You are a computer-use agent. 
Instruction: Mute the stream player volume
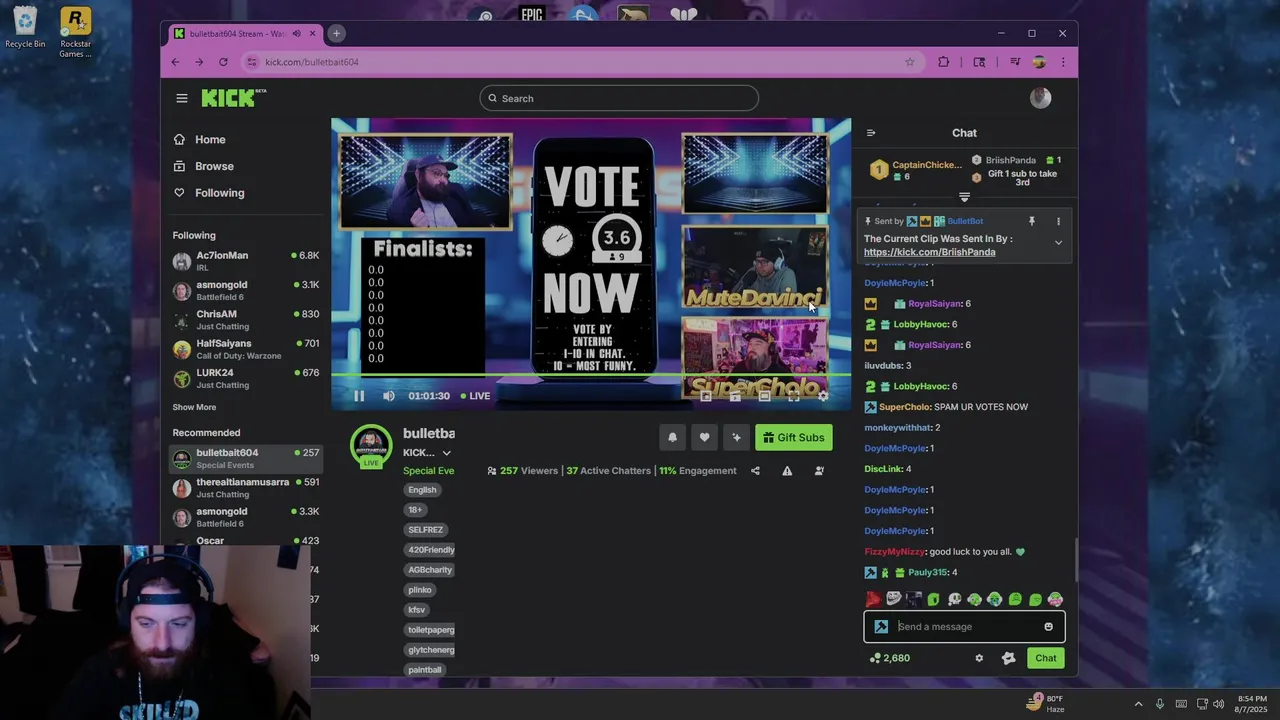[389, 396]
